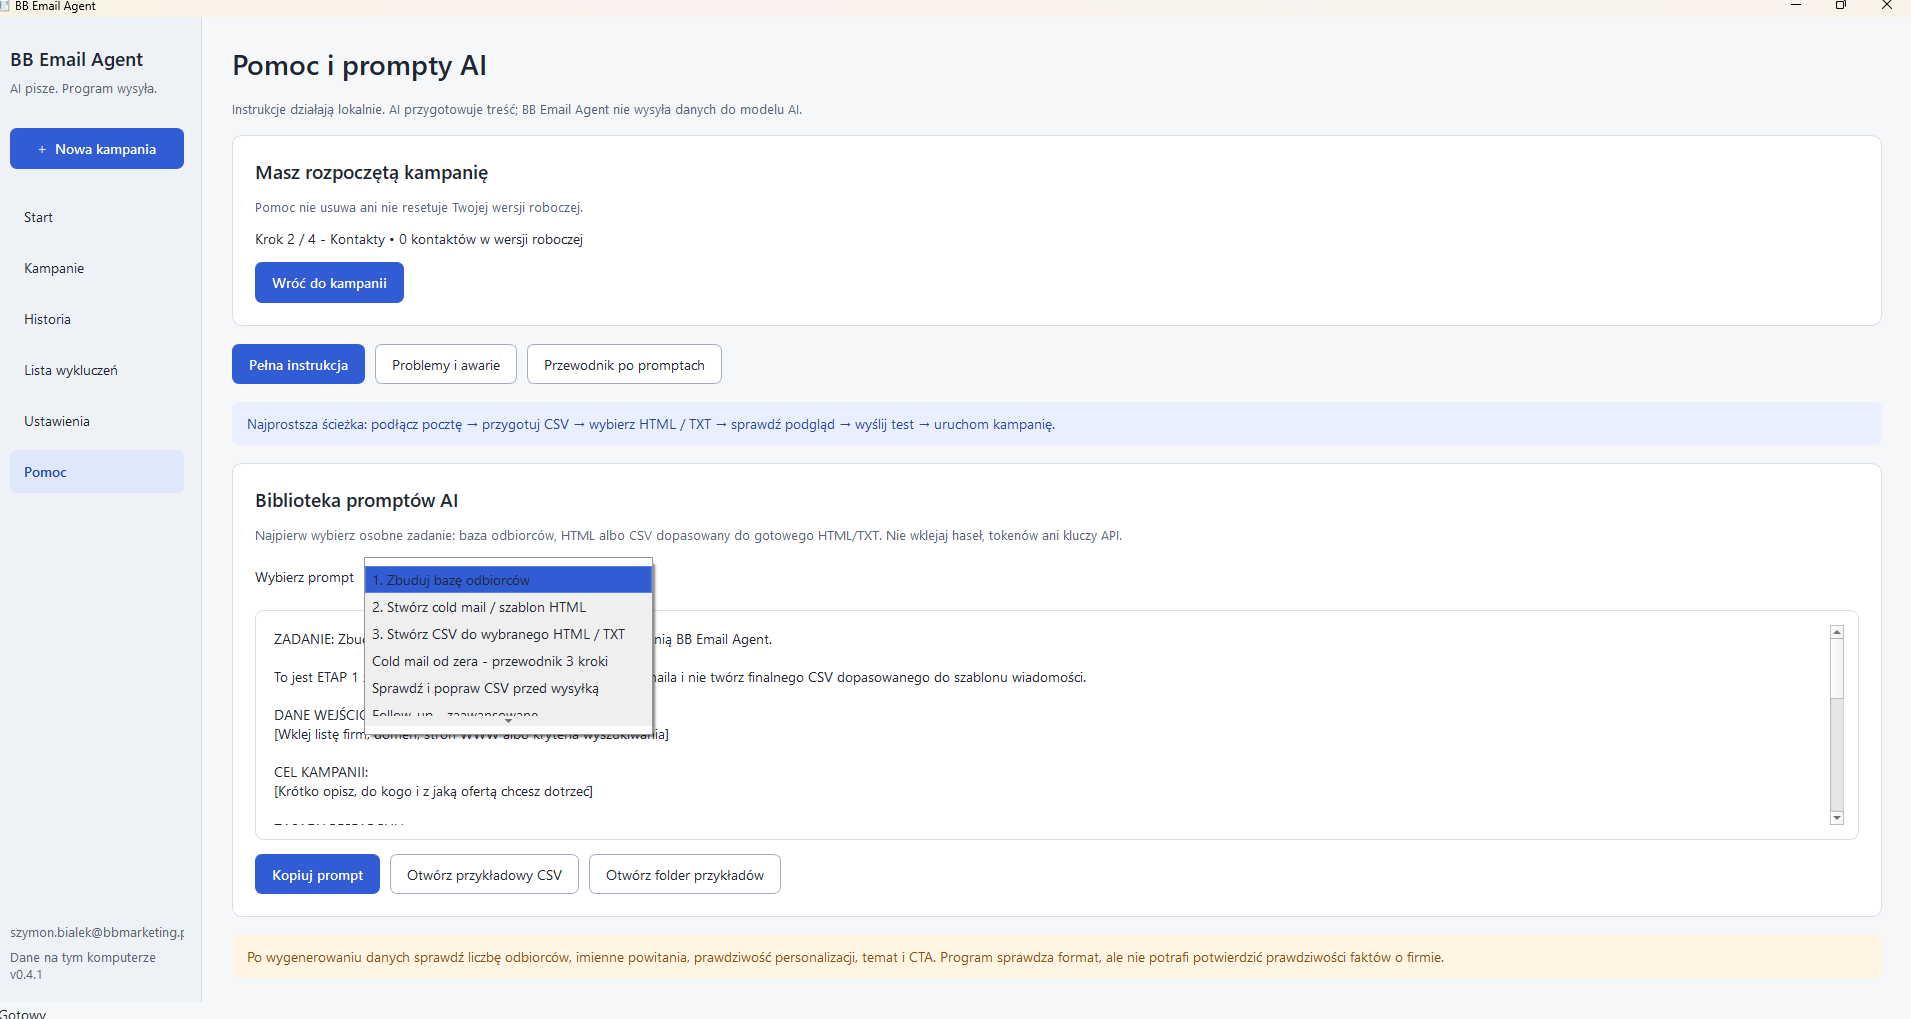Click the Najprostsza ścieżka info banner text
Viewport: 1911px width, 1019px height.
(x=651, y=425)
